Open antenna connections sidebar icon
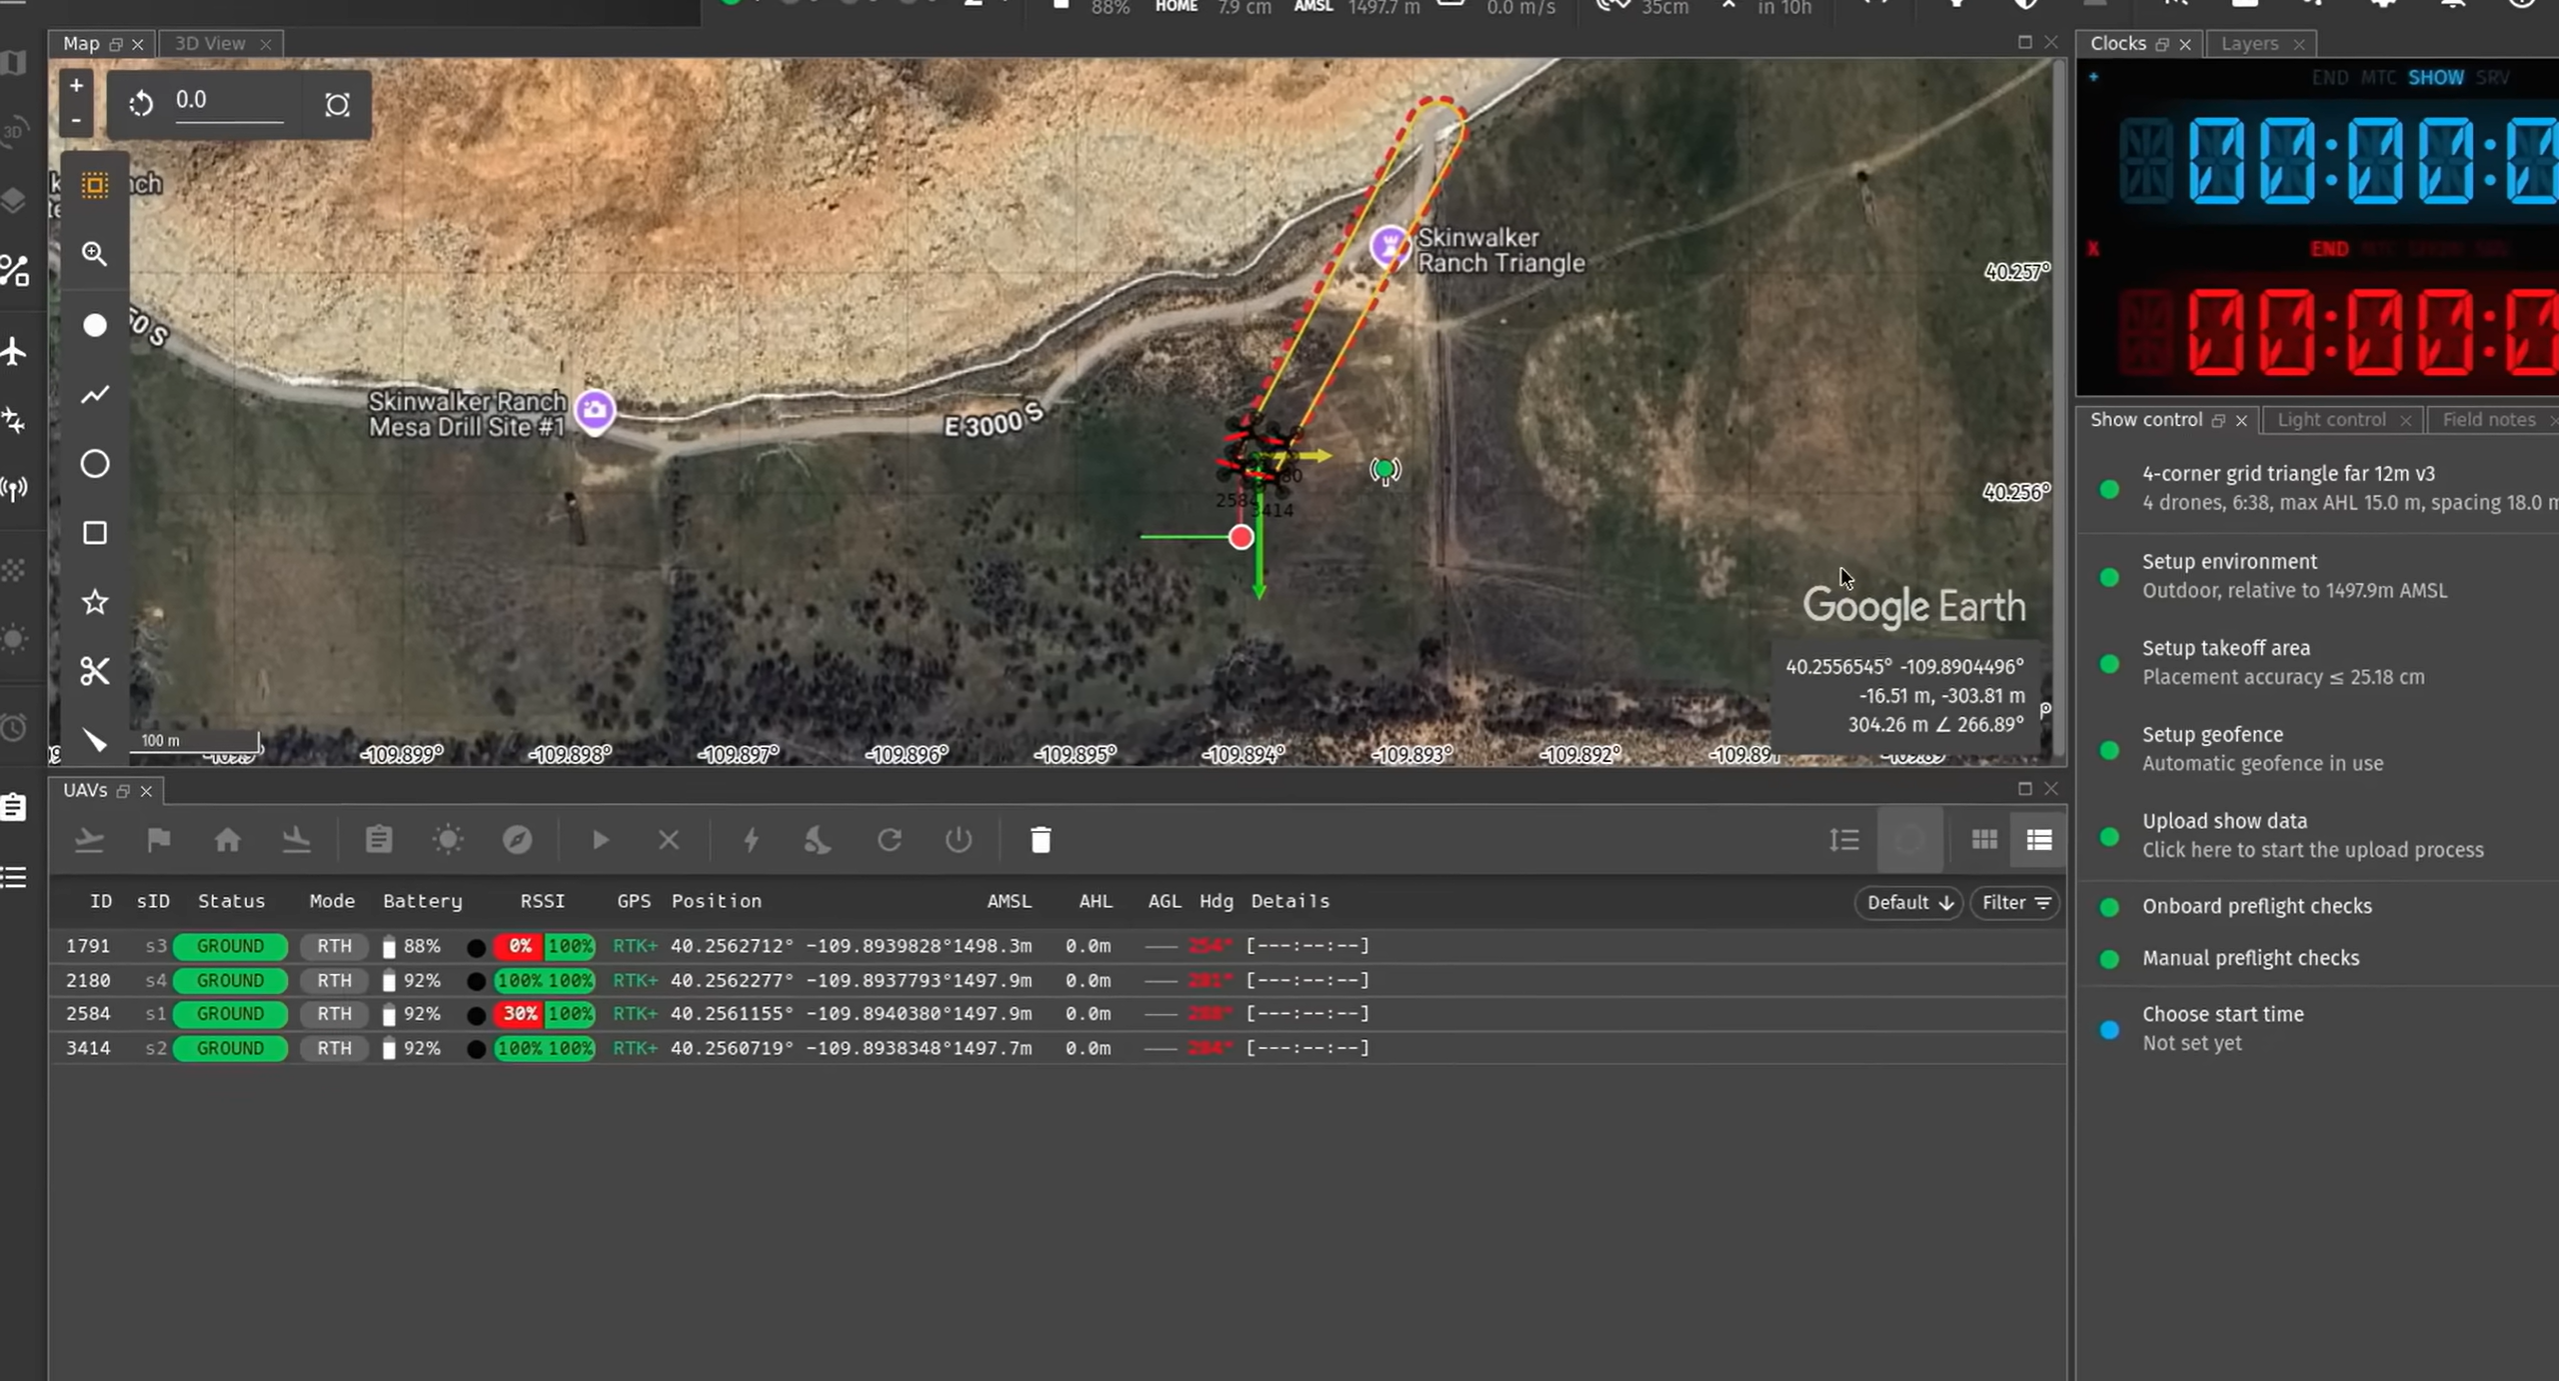 click(14, 489)
